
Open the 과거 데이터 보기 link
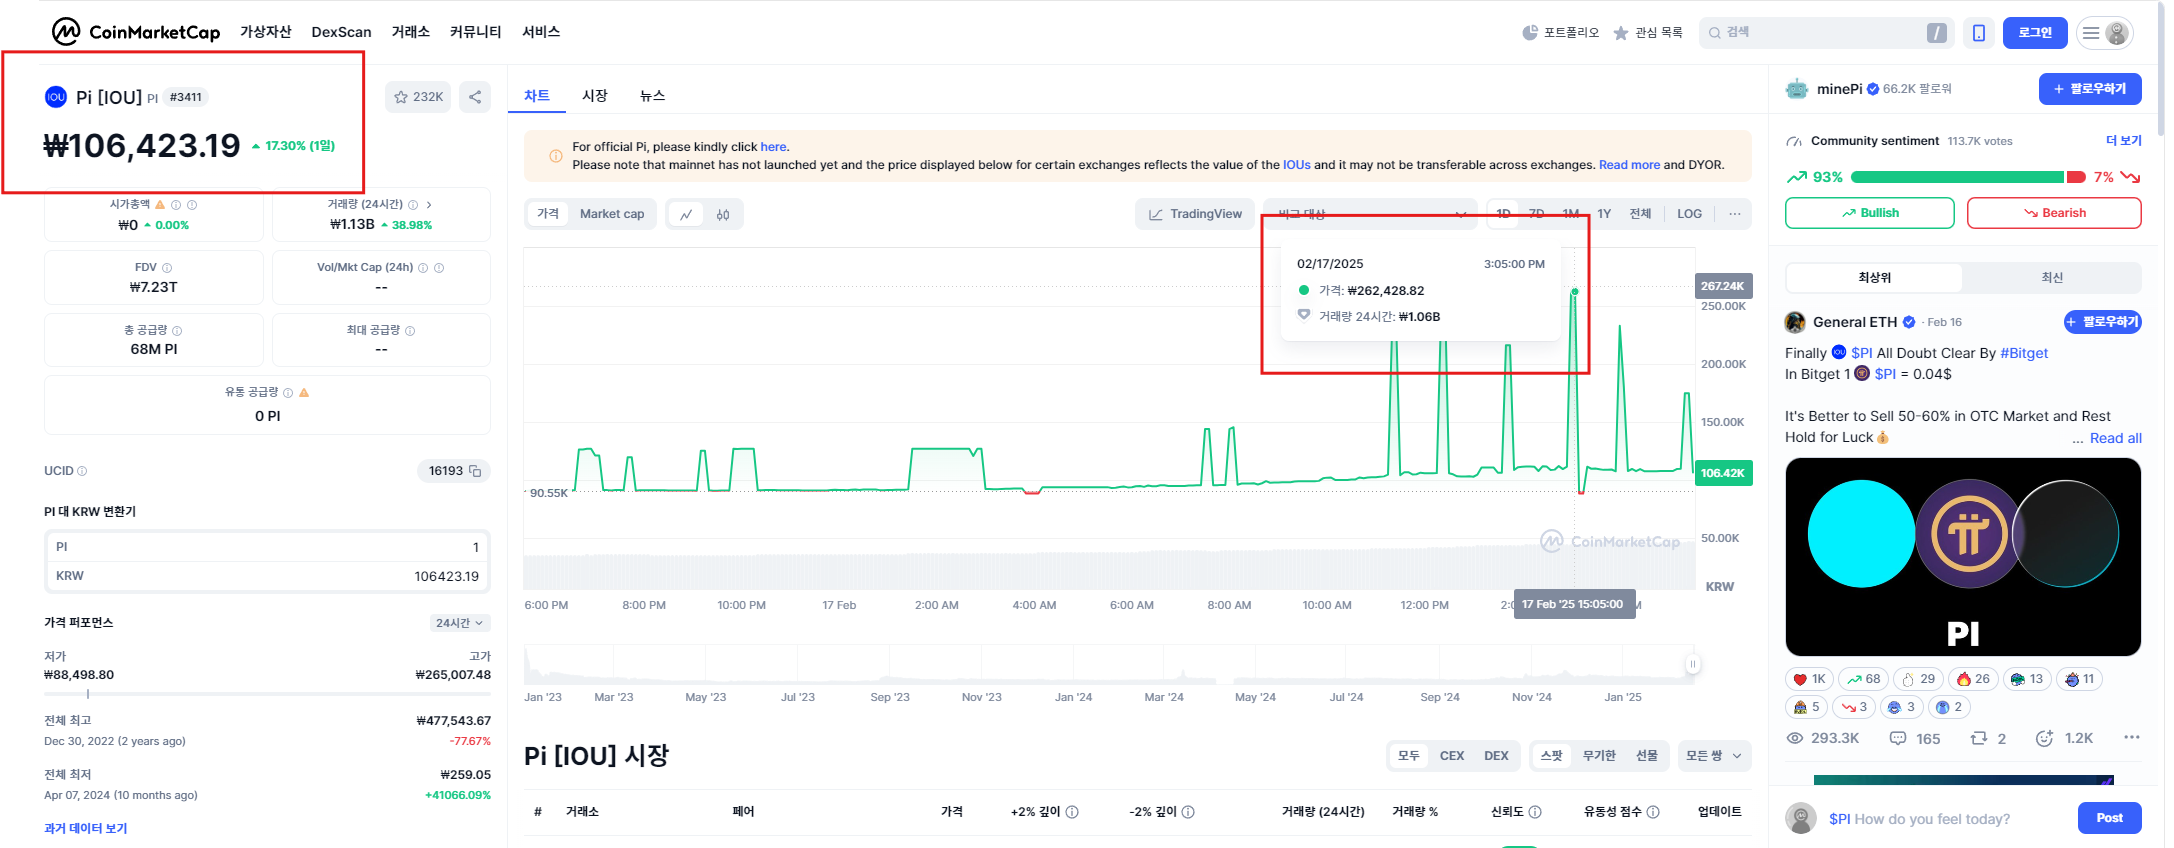click(86, 828)
